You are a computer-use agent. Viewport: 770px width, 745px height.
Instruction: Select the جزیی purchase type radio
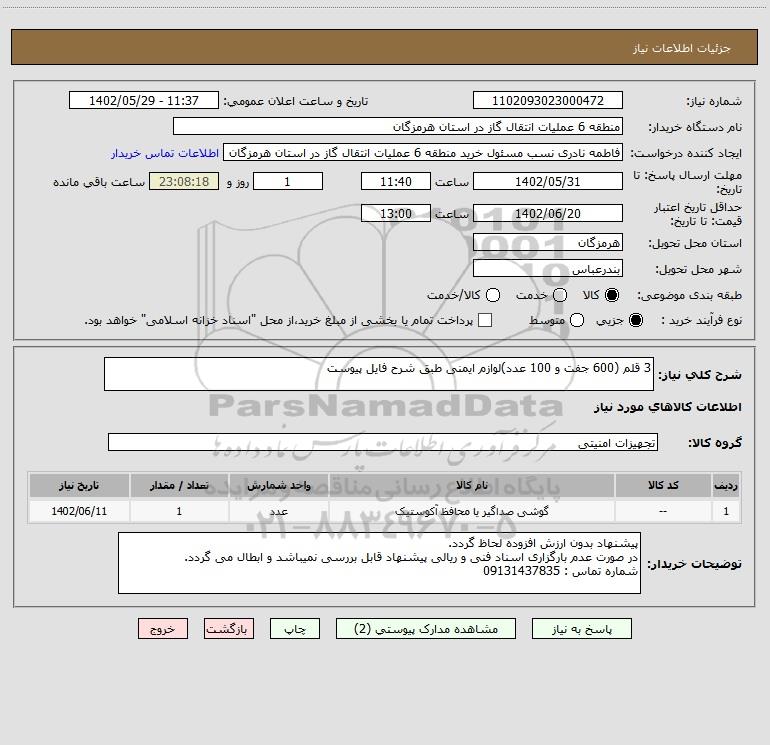coord(635,320)
